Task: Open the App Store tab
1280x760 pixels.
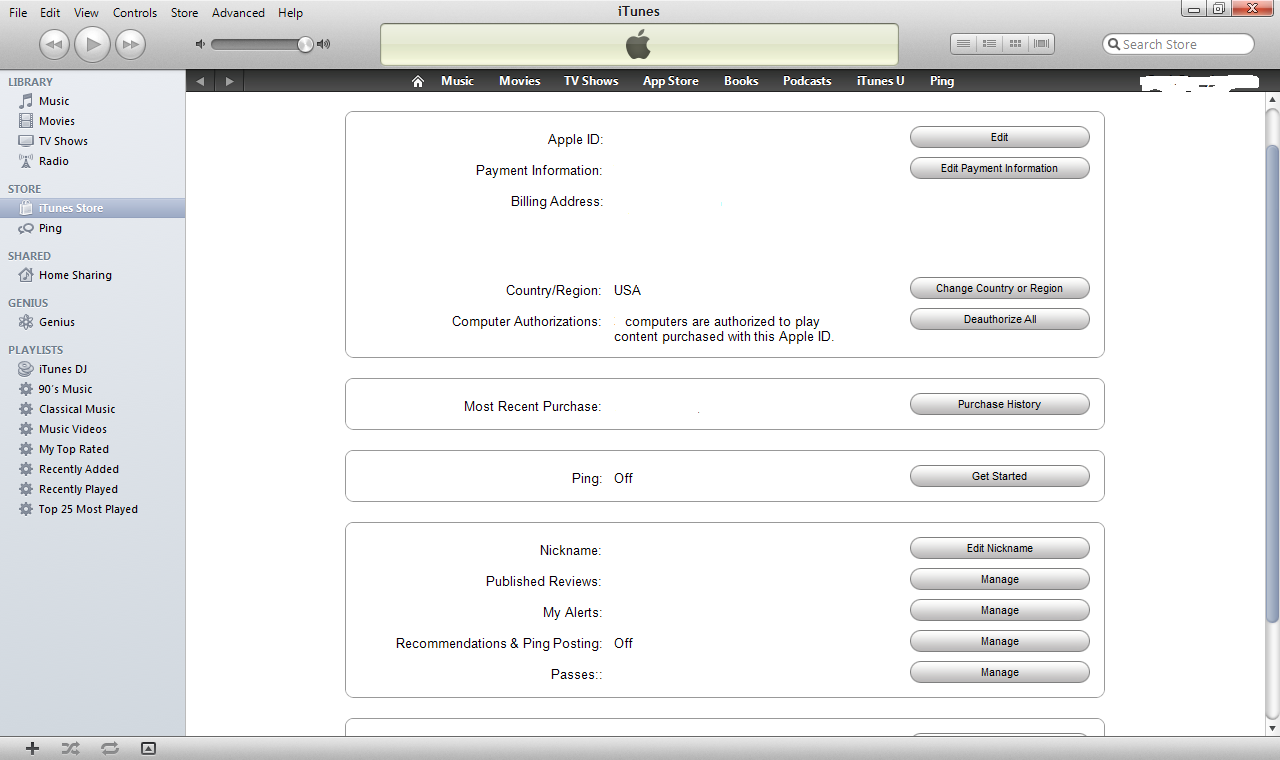Action: 671,81
